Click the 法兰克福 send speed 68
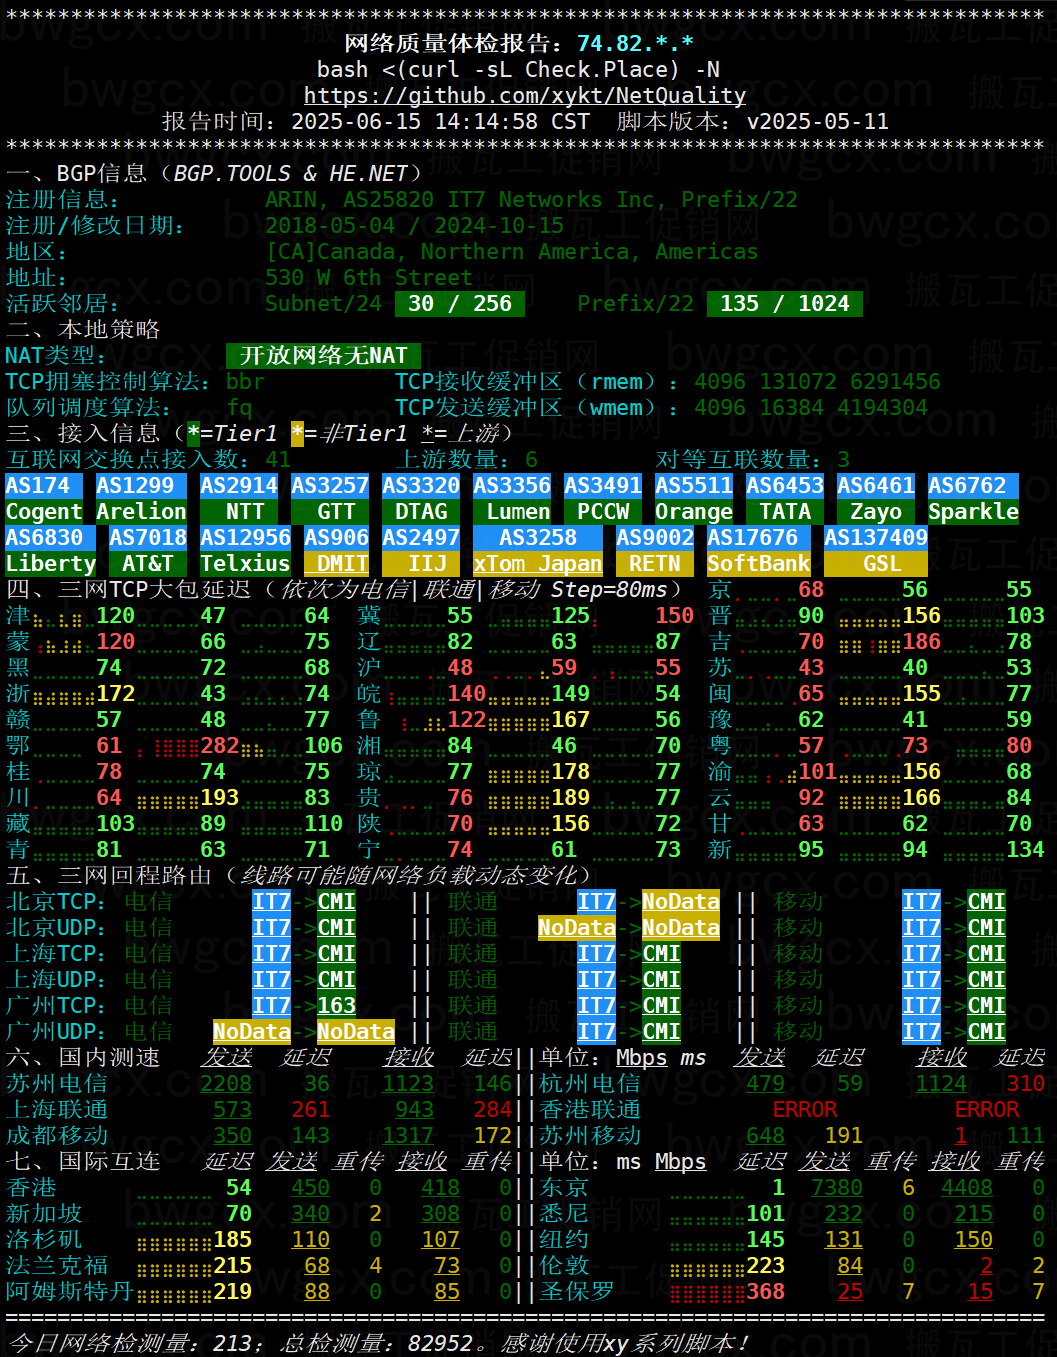This screenshot has width=1057, height=1357. pyautogui.click(x=317, y=1265)
